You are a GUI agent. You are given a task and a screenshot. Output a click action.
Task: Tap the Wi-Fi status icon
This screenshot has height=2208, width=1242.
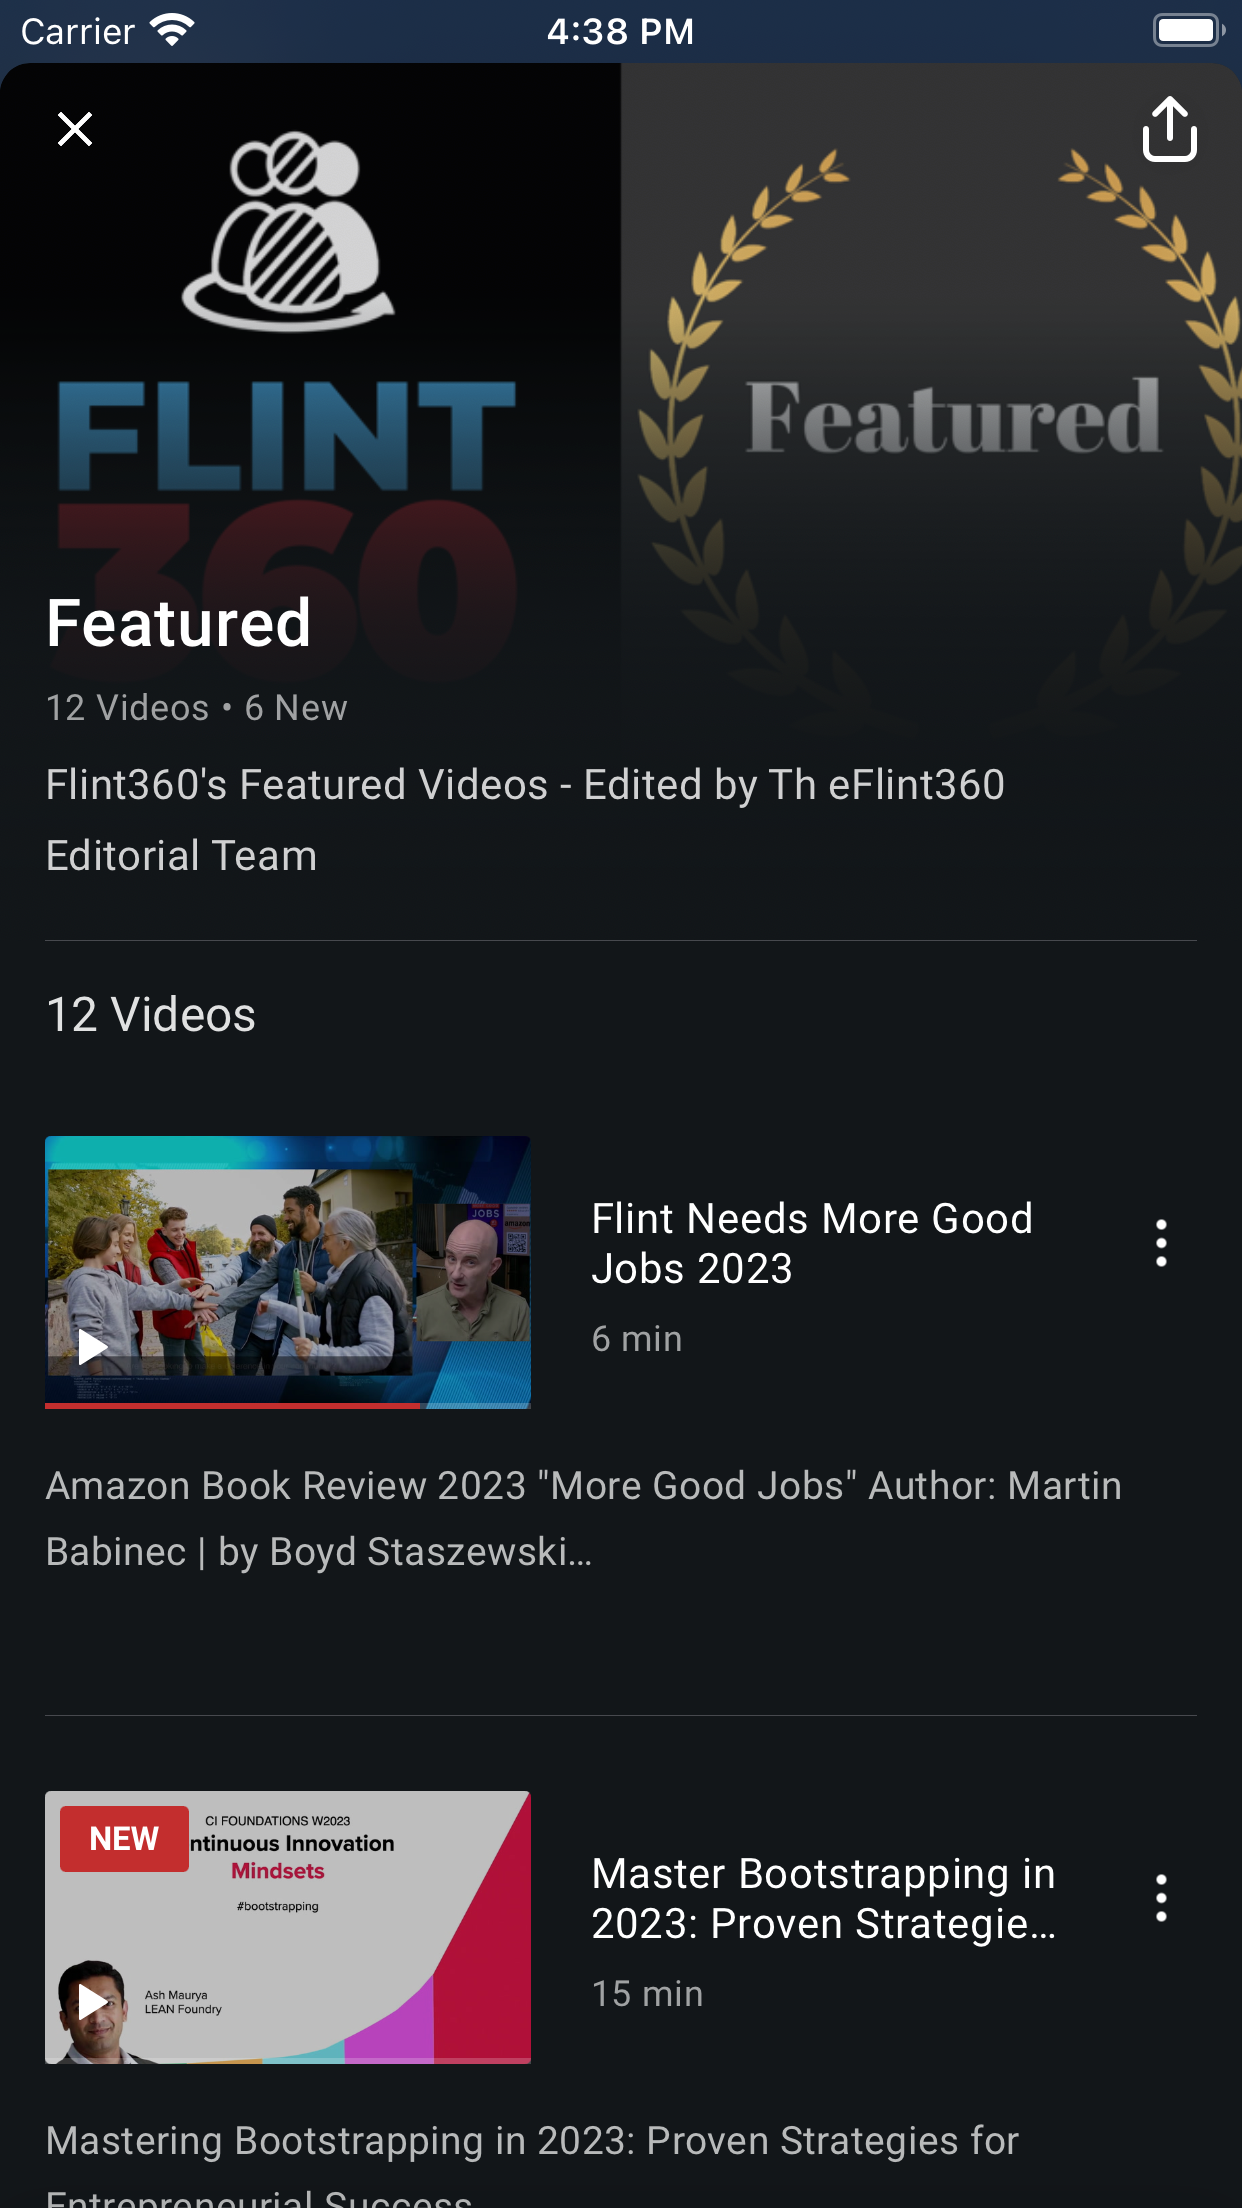tap(172, 30)
